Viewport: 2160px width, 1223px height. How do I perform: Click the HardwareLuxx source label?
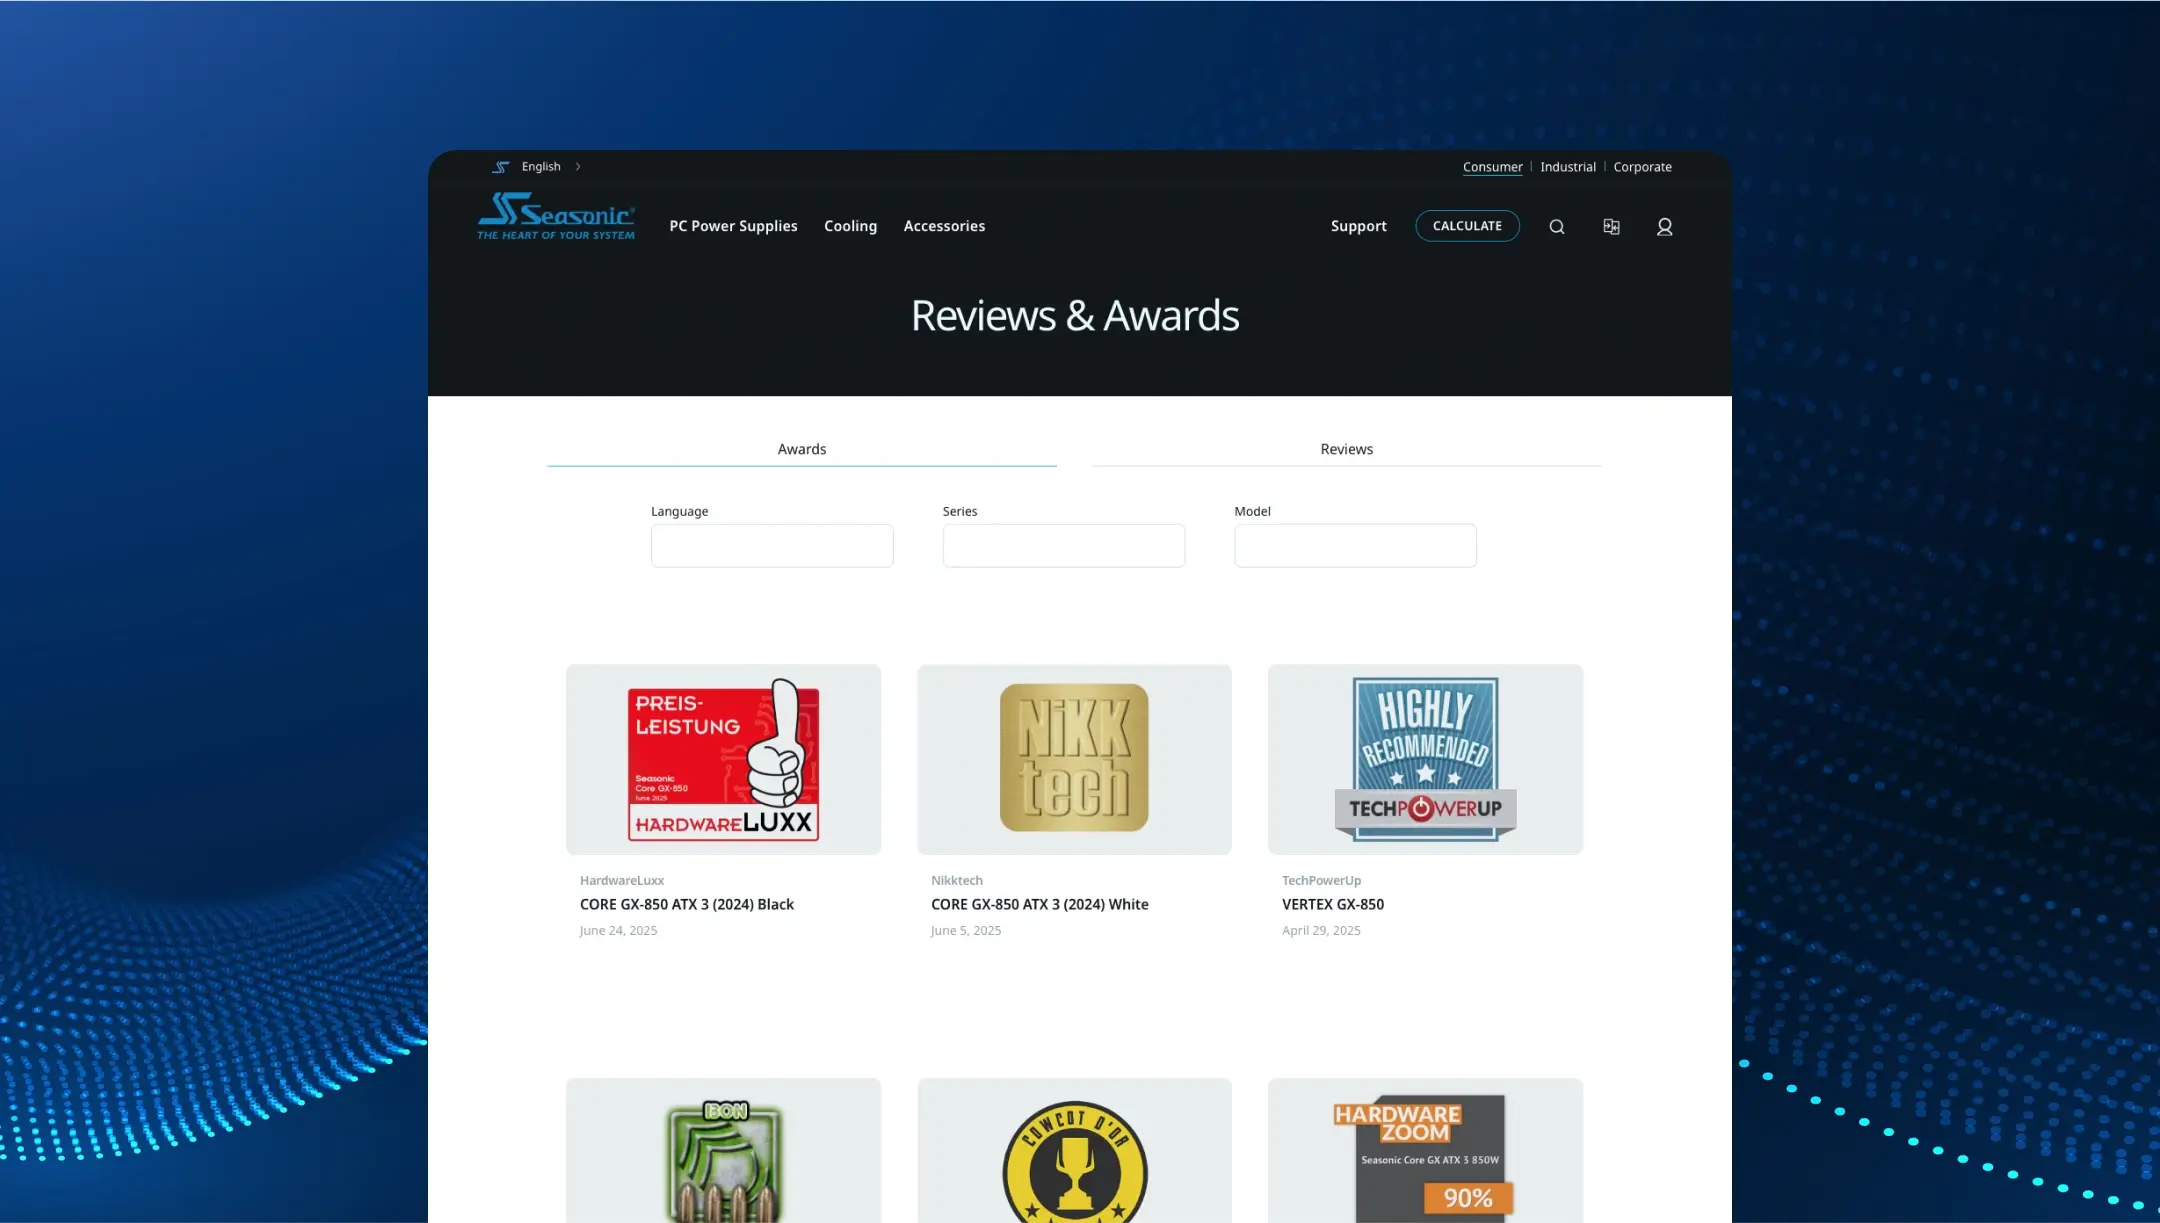(622, 881)
